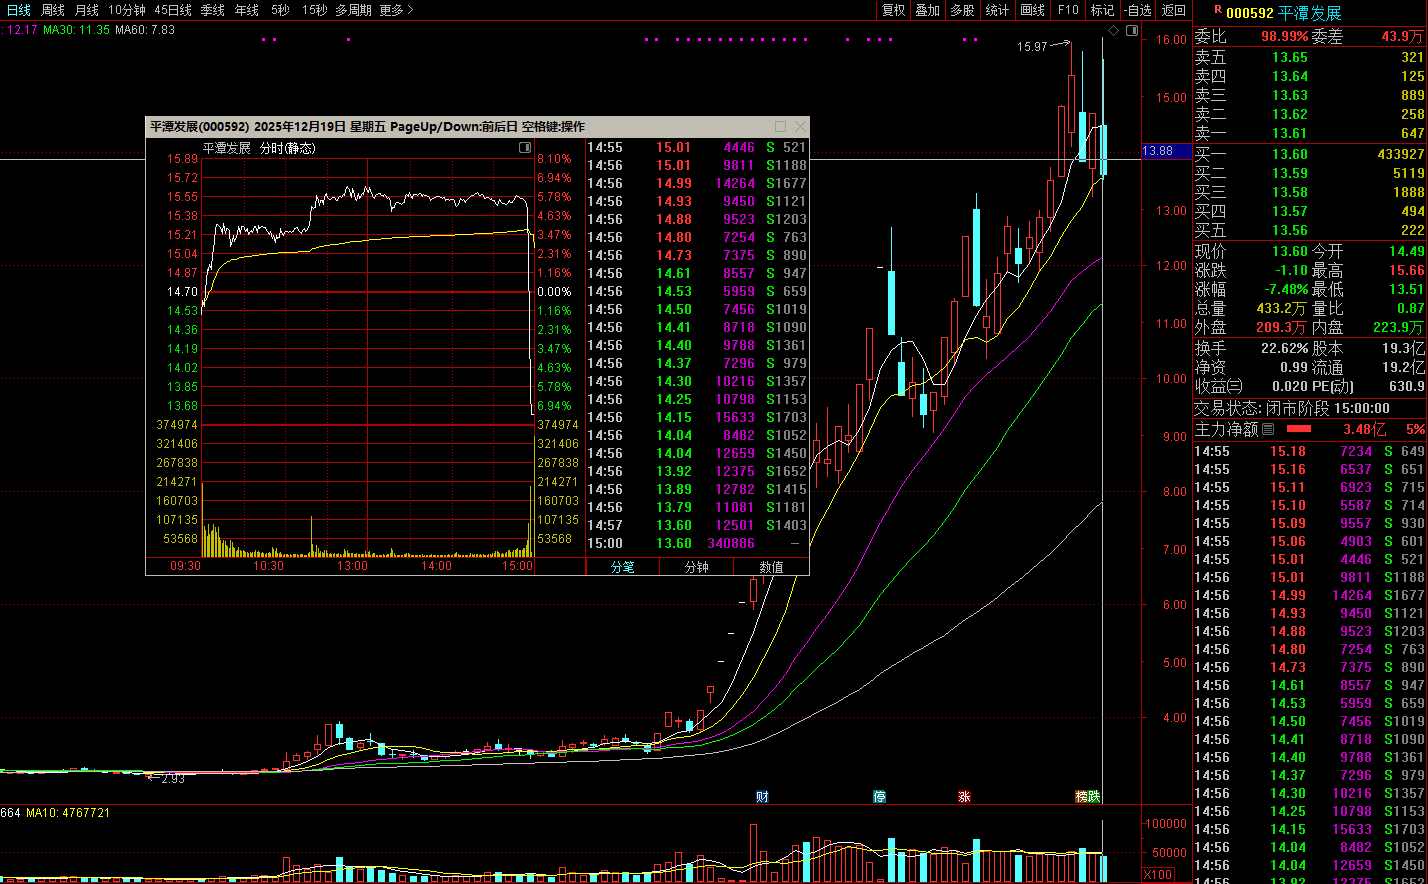Click the 换手 value 22.62%
This screenshot has height=884, width=1428.
click(1285, 348)
